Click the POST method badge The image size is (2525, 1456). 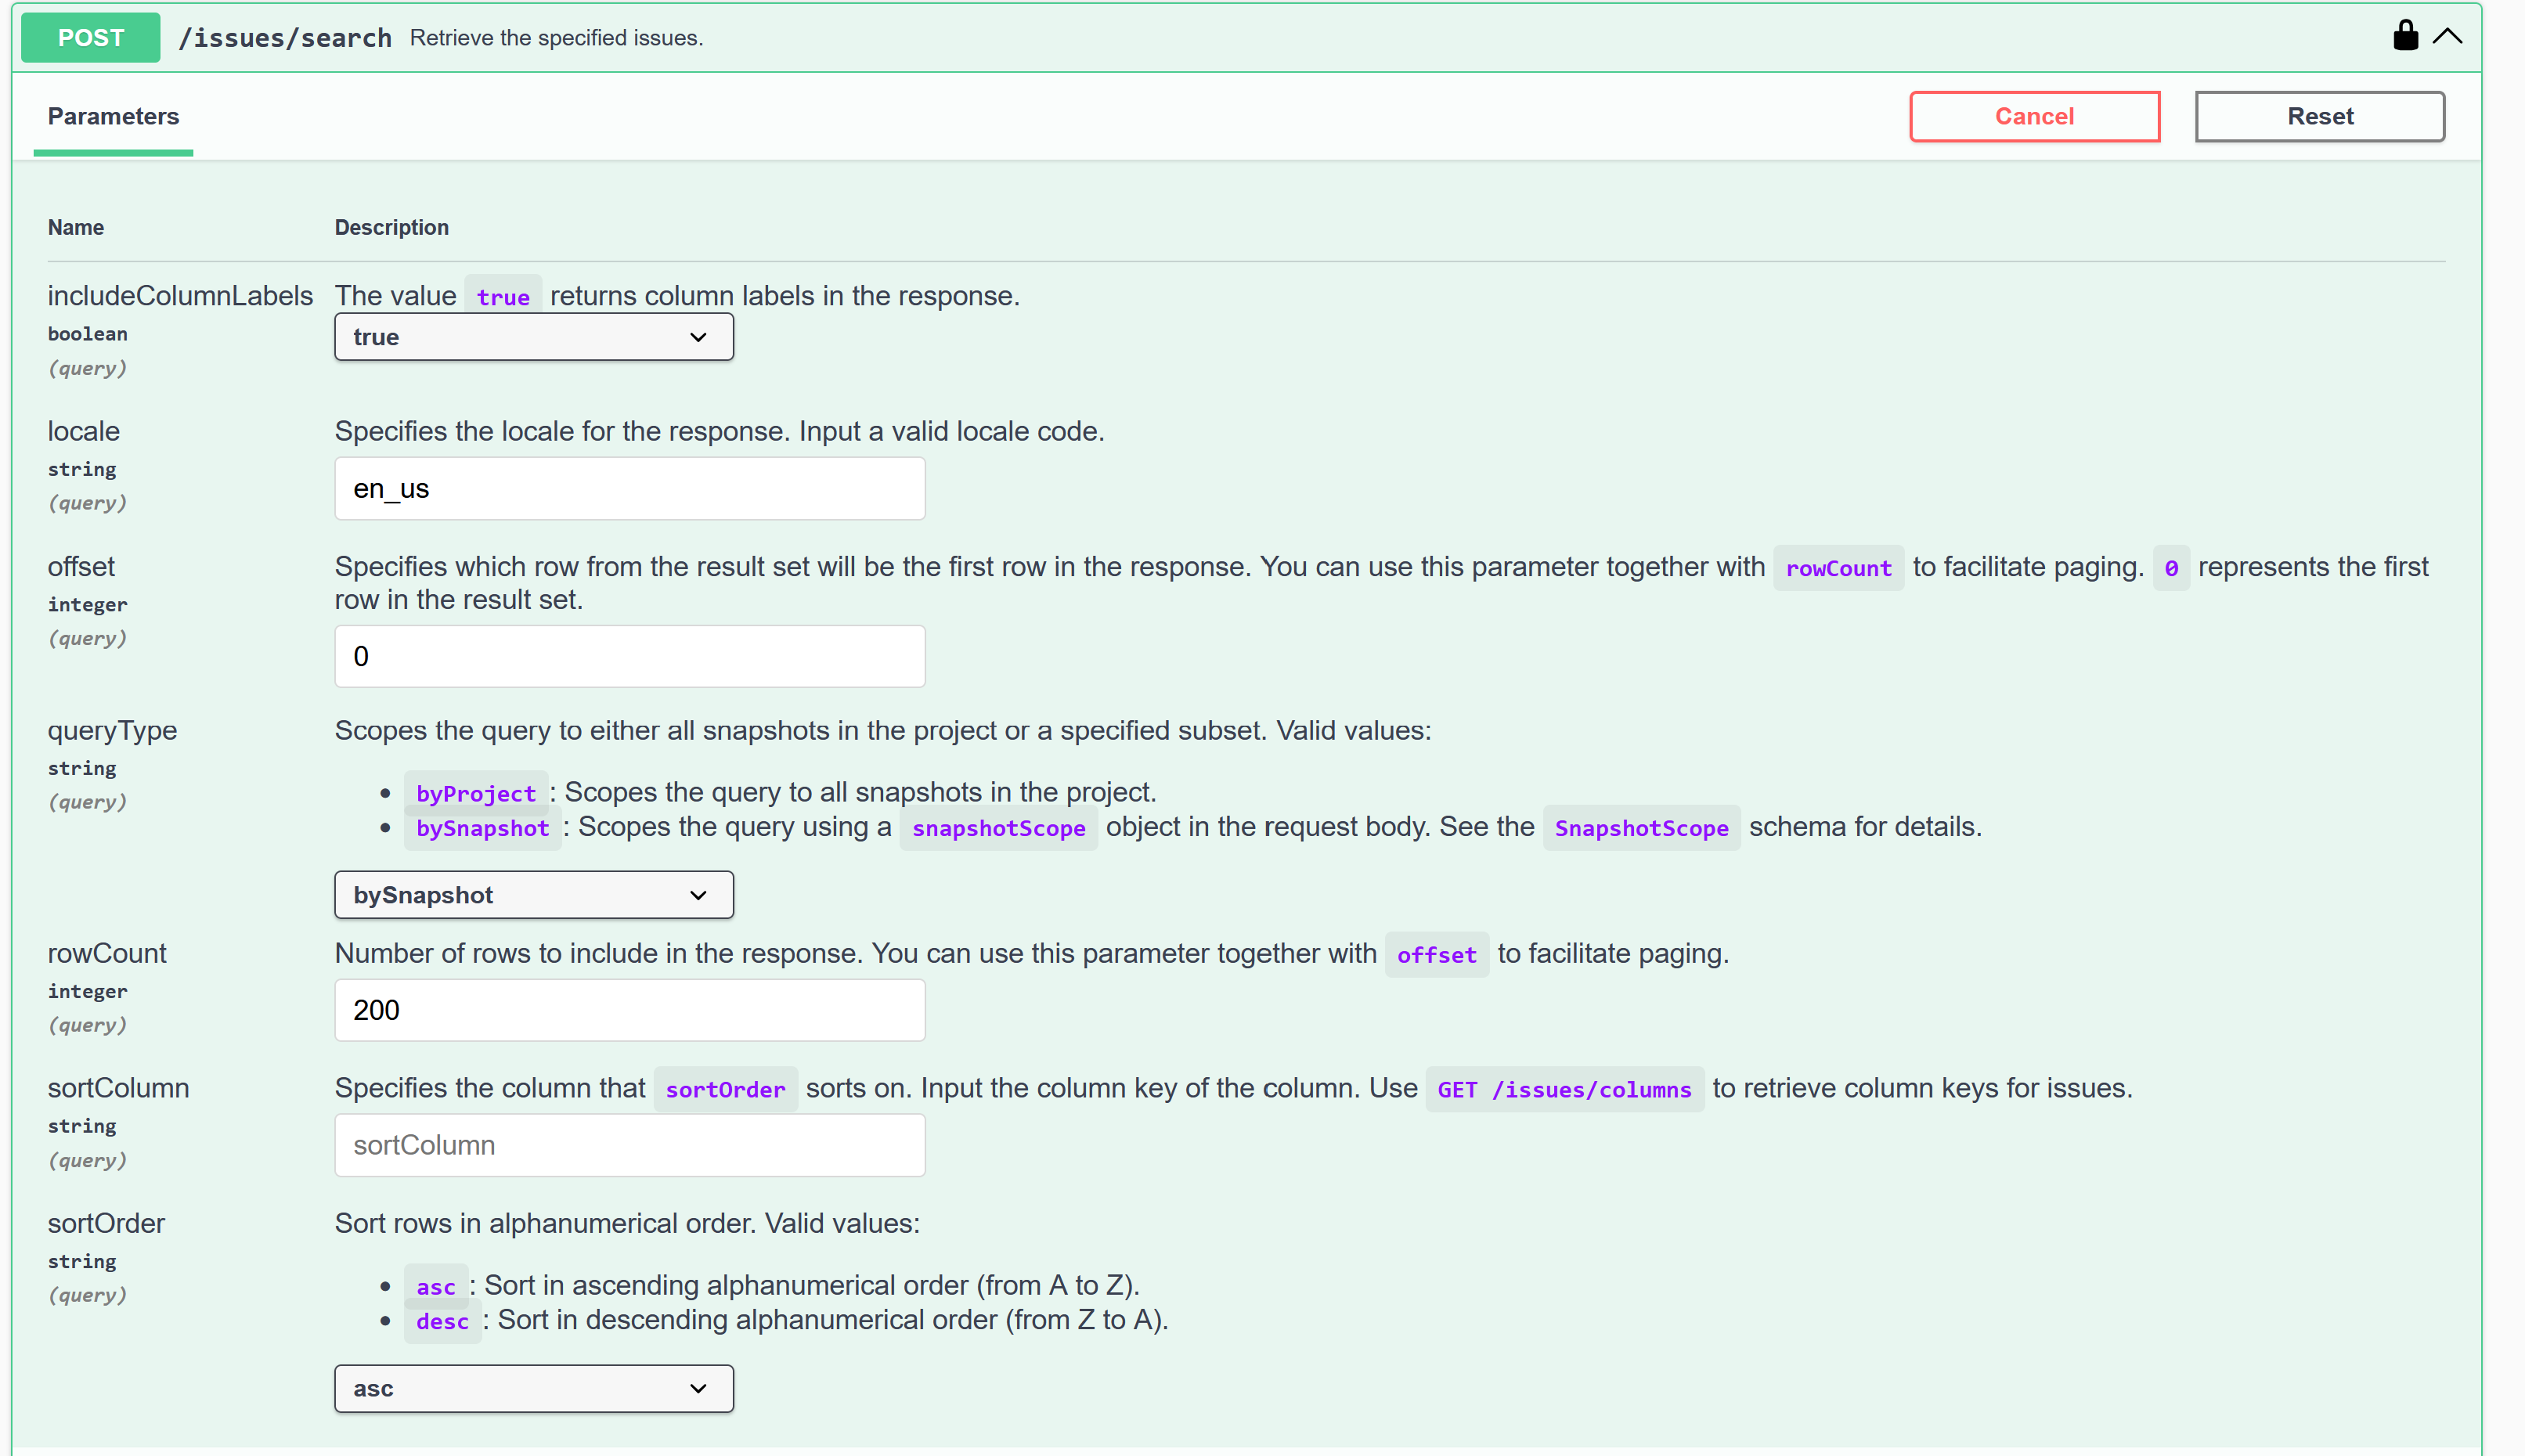pyautogui.click(x=91, y=37)
